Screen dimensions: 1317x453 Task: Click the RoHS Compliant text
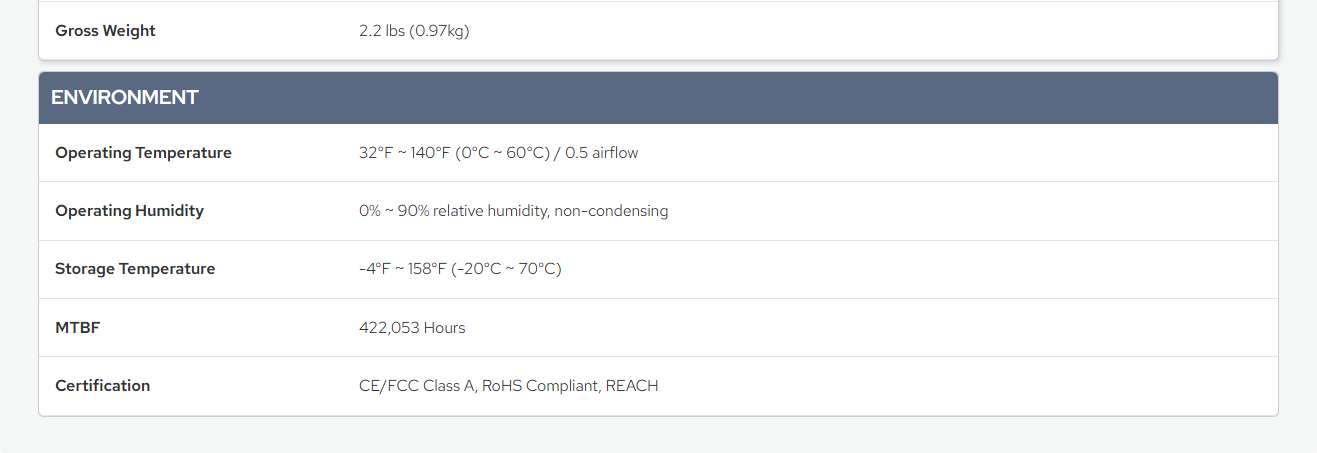tap(541, 386)
